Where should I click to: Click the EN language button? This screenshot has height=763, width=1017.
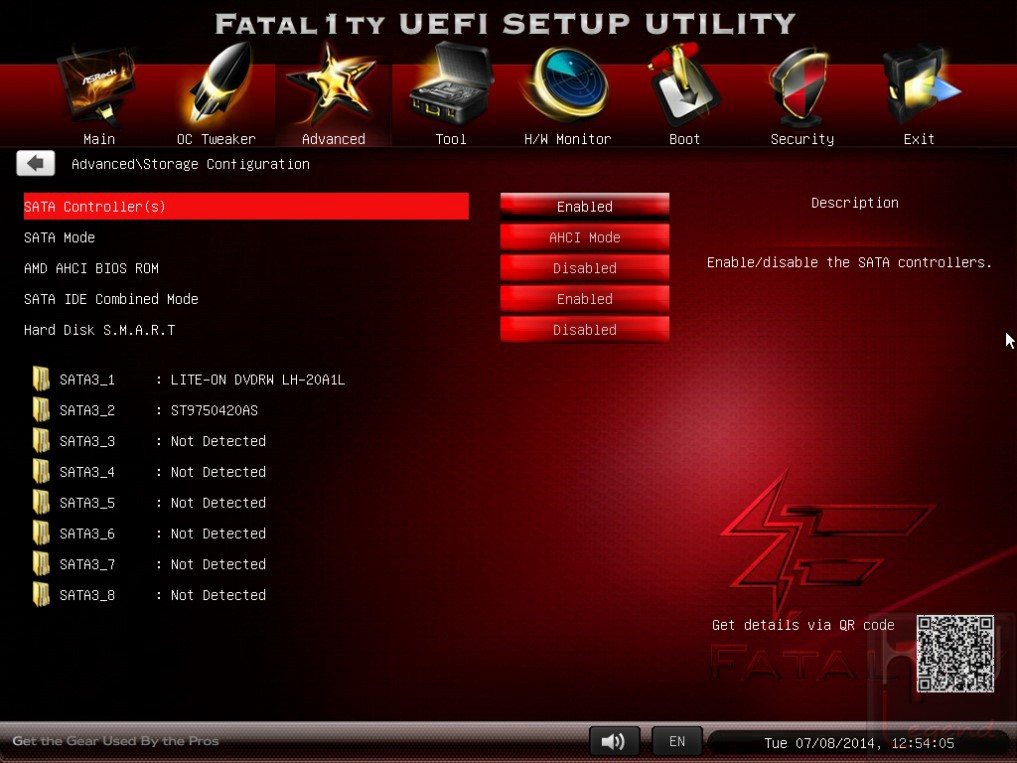pos(676,741)
